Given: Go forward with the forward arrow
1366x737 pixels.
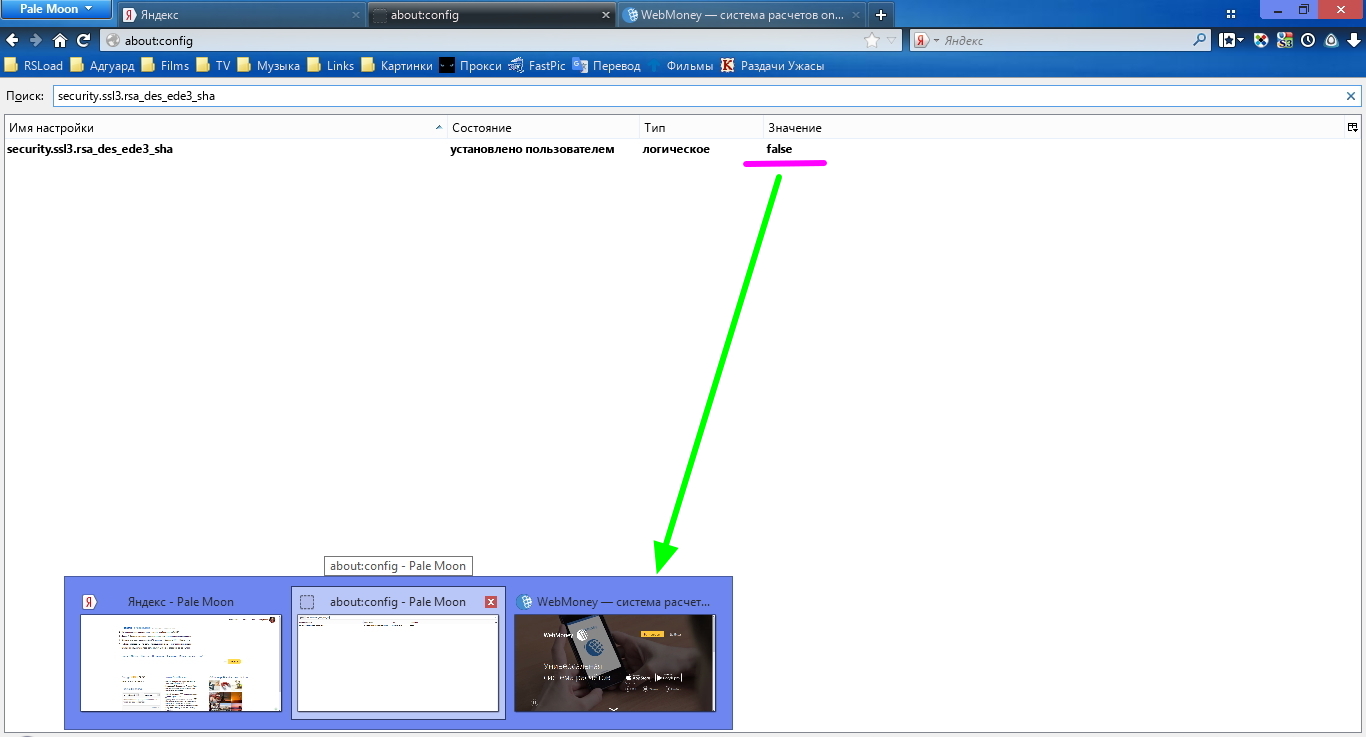Looking at the screenshot, I should (36, 40).
